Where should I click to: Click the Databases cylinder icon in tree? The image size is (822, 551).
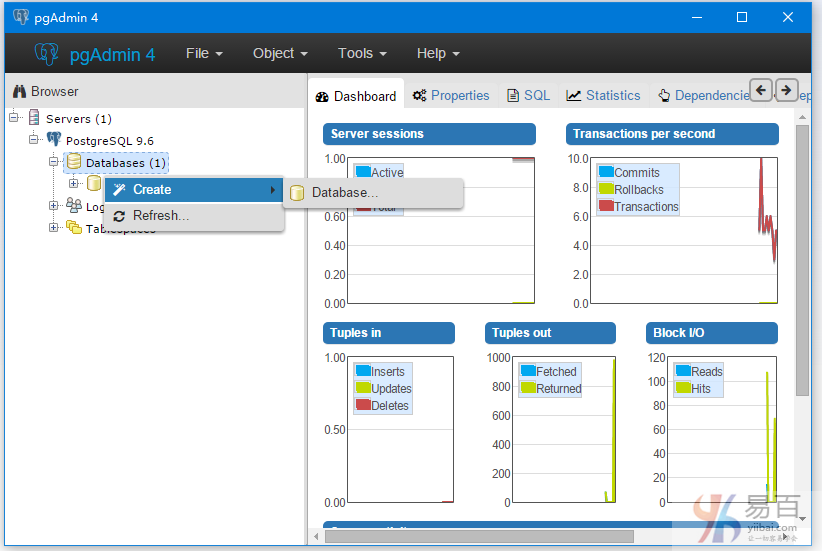coord(74,162)
